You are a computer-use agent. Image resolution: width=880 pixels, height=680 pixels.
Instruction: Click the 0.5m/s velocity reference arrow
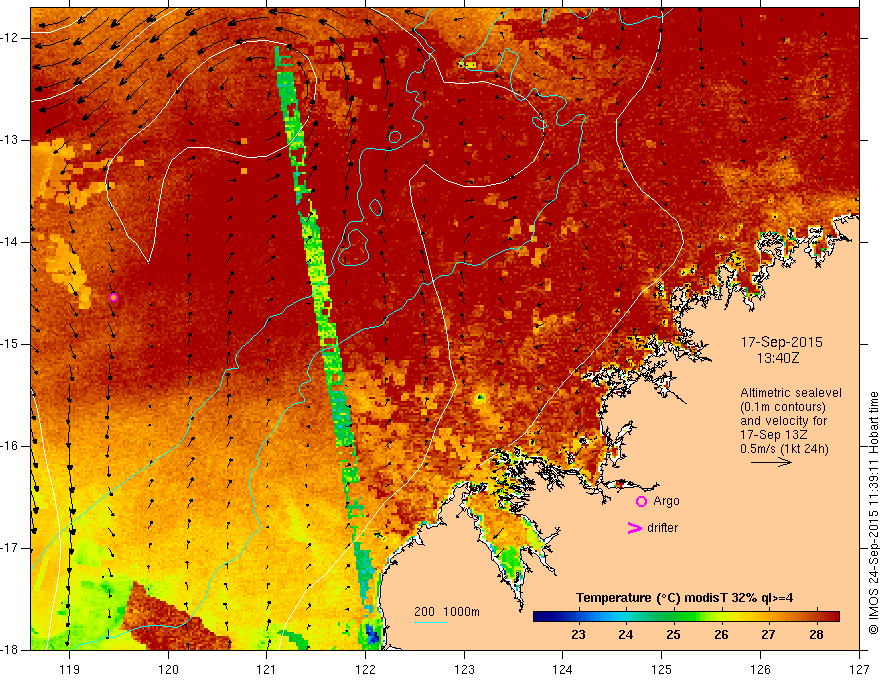pyautogui.click(x=771, y=462)
